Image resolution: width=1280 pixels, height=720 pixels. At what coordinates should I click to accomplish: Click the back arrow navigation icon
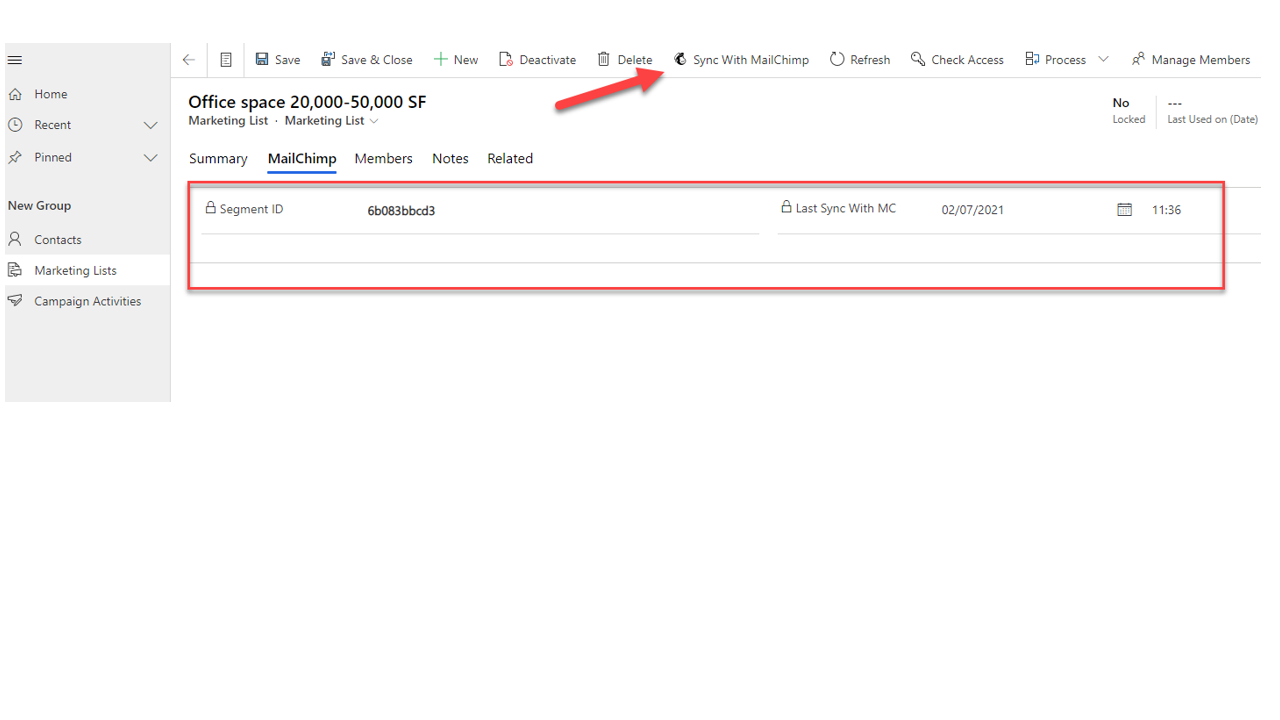(188, 59)
